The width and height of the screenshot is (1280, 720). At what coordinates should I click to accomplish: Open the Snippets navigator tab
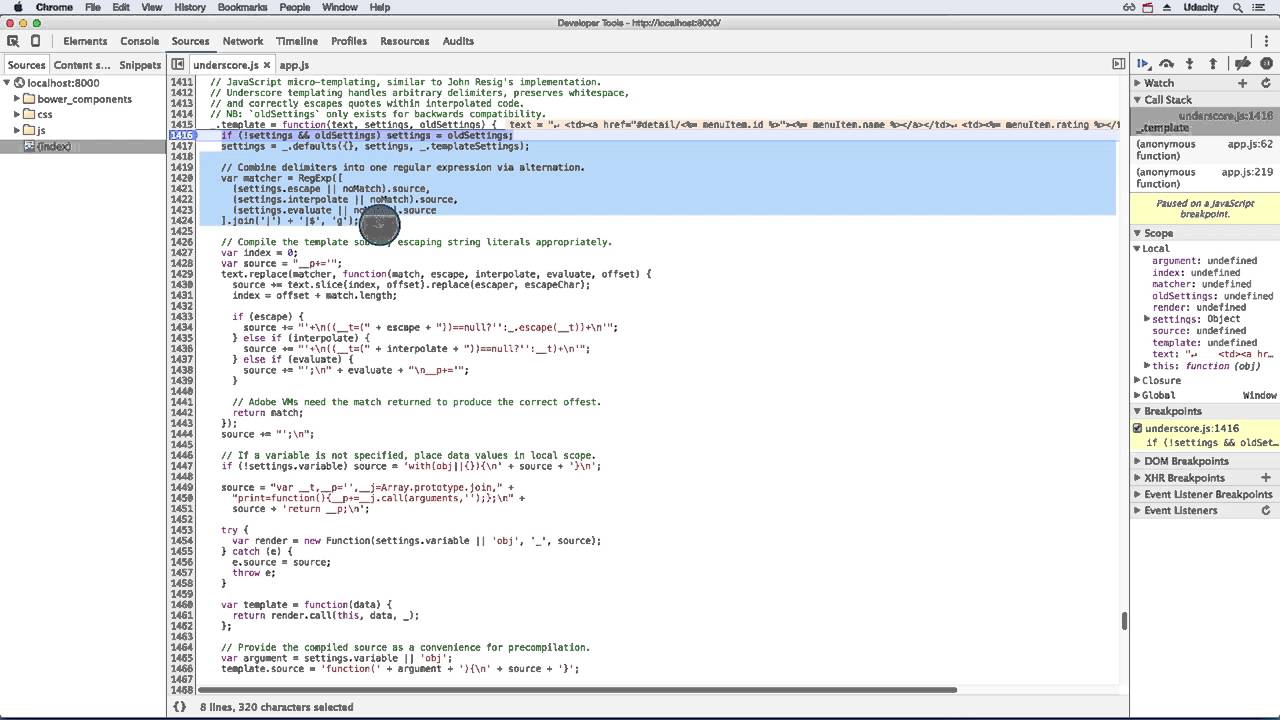click(x=140, y=65)
